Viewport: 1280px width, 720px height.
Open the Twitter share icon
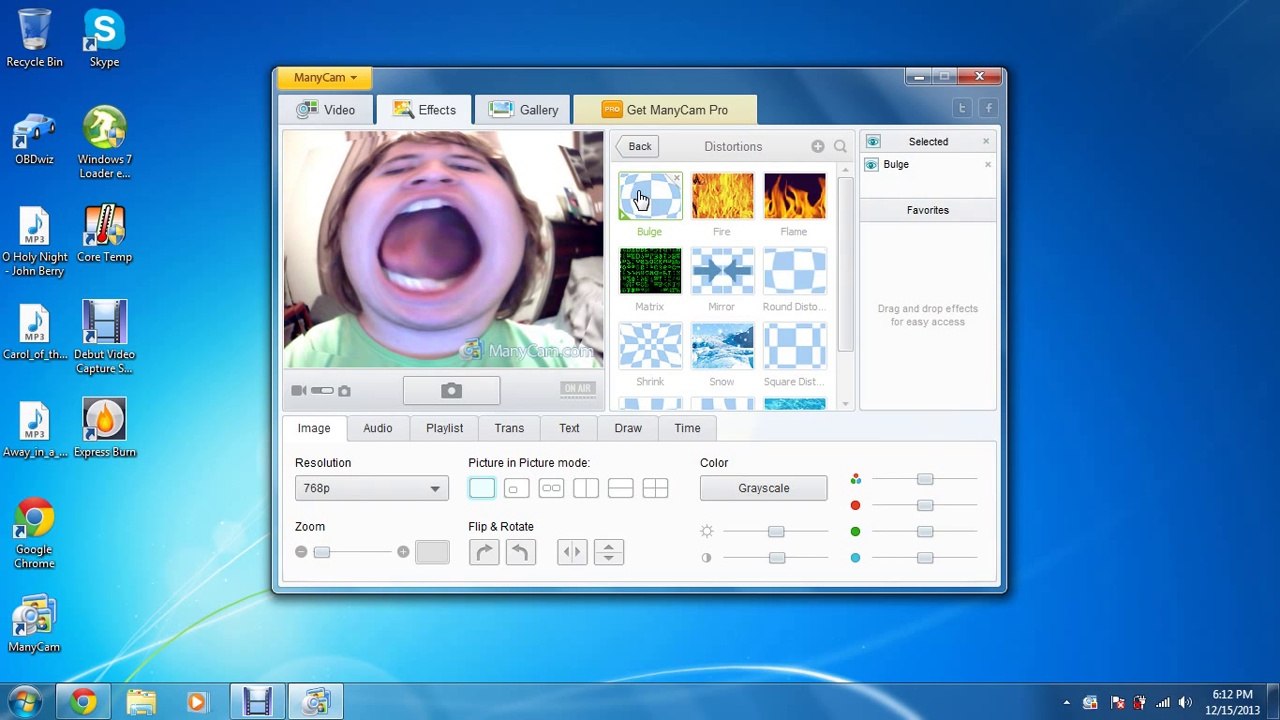962,108
